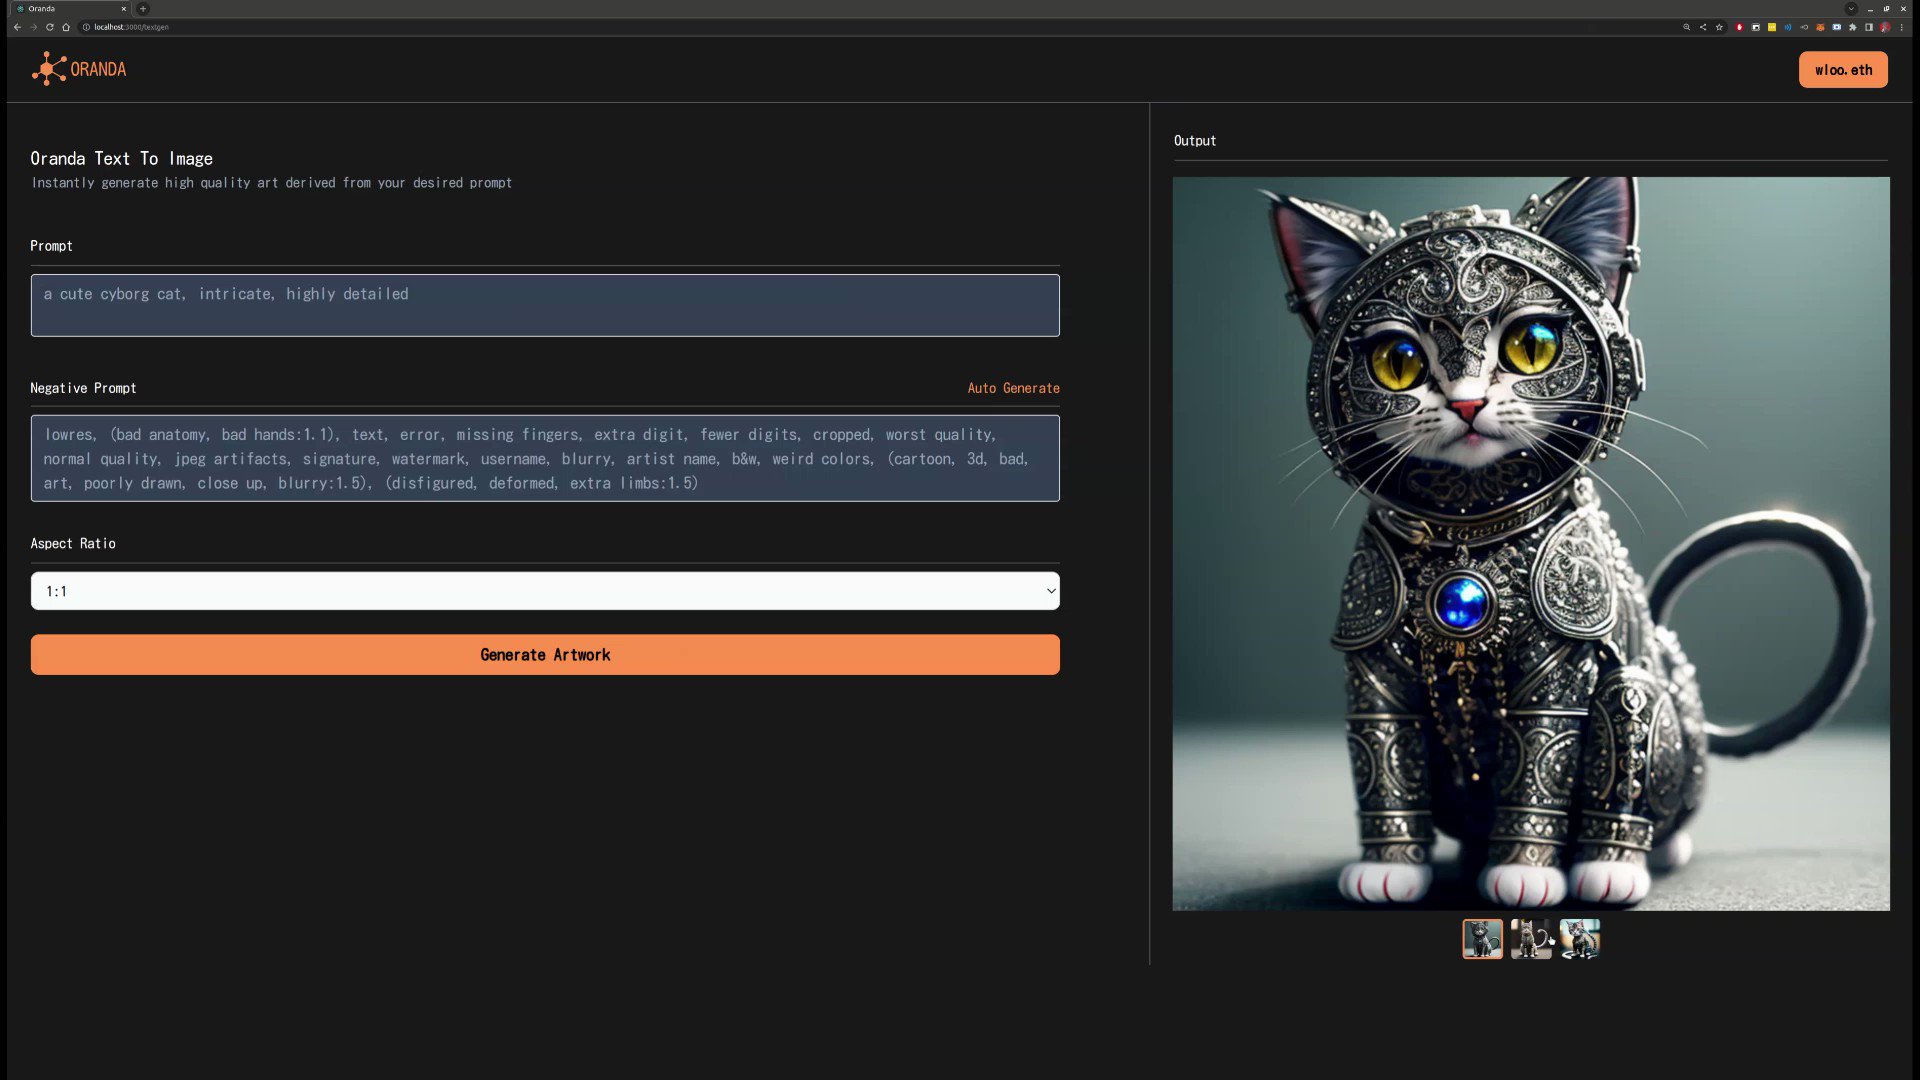The width and height of the screenshot is (1920, 1080).
Task: Click the Prompt text field
Action: tap(545, 305)
